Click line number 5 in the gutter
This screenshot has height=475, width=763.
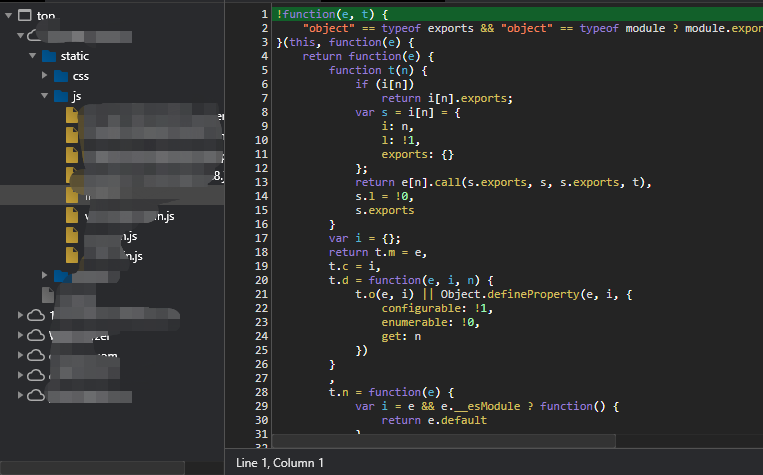tap(264, 70)
